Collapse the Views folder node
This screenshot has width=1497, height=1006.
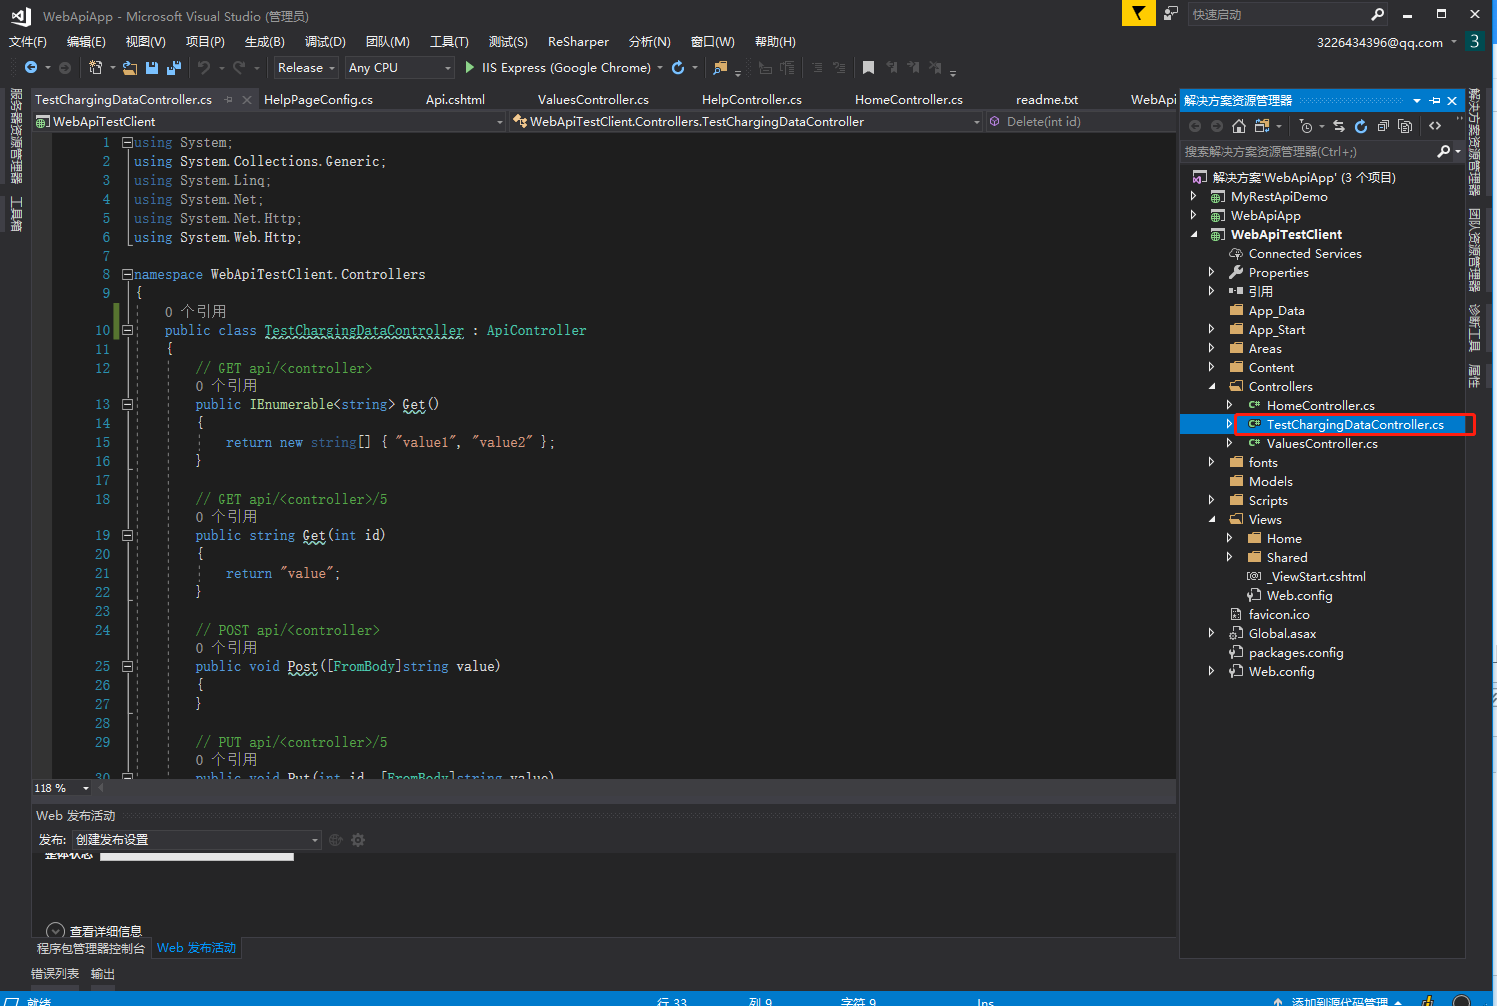[x=1212, y=520]
